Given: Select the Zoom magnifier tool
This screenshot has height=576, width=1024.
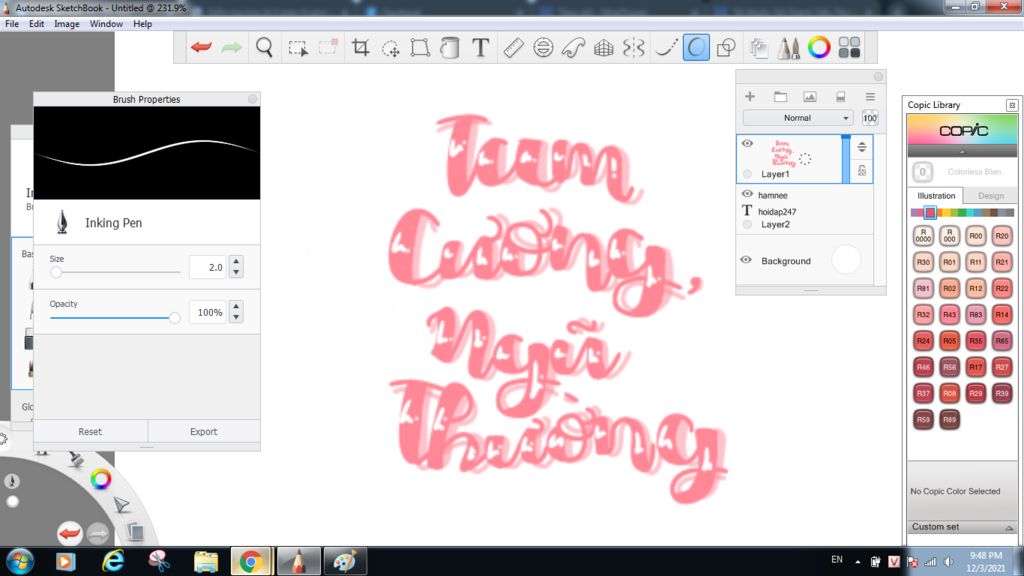Looking at the screenshot, I should tap(264, 47).
